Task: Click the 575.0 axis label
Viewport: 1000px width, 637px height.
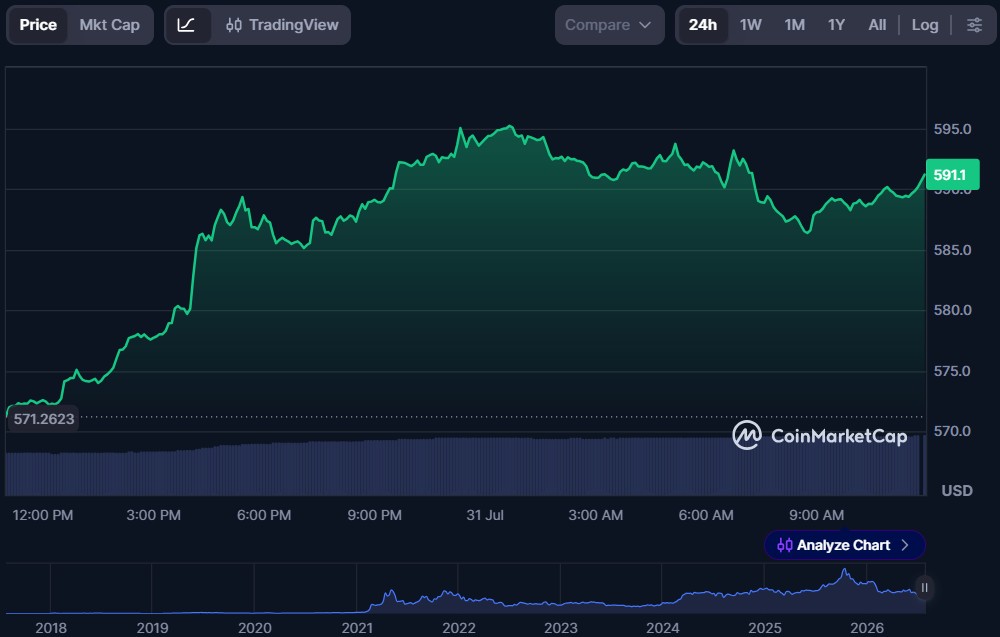Action: [952, 371]
